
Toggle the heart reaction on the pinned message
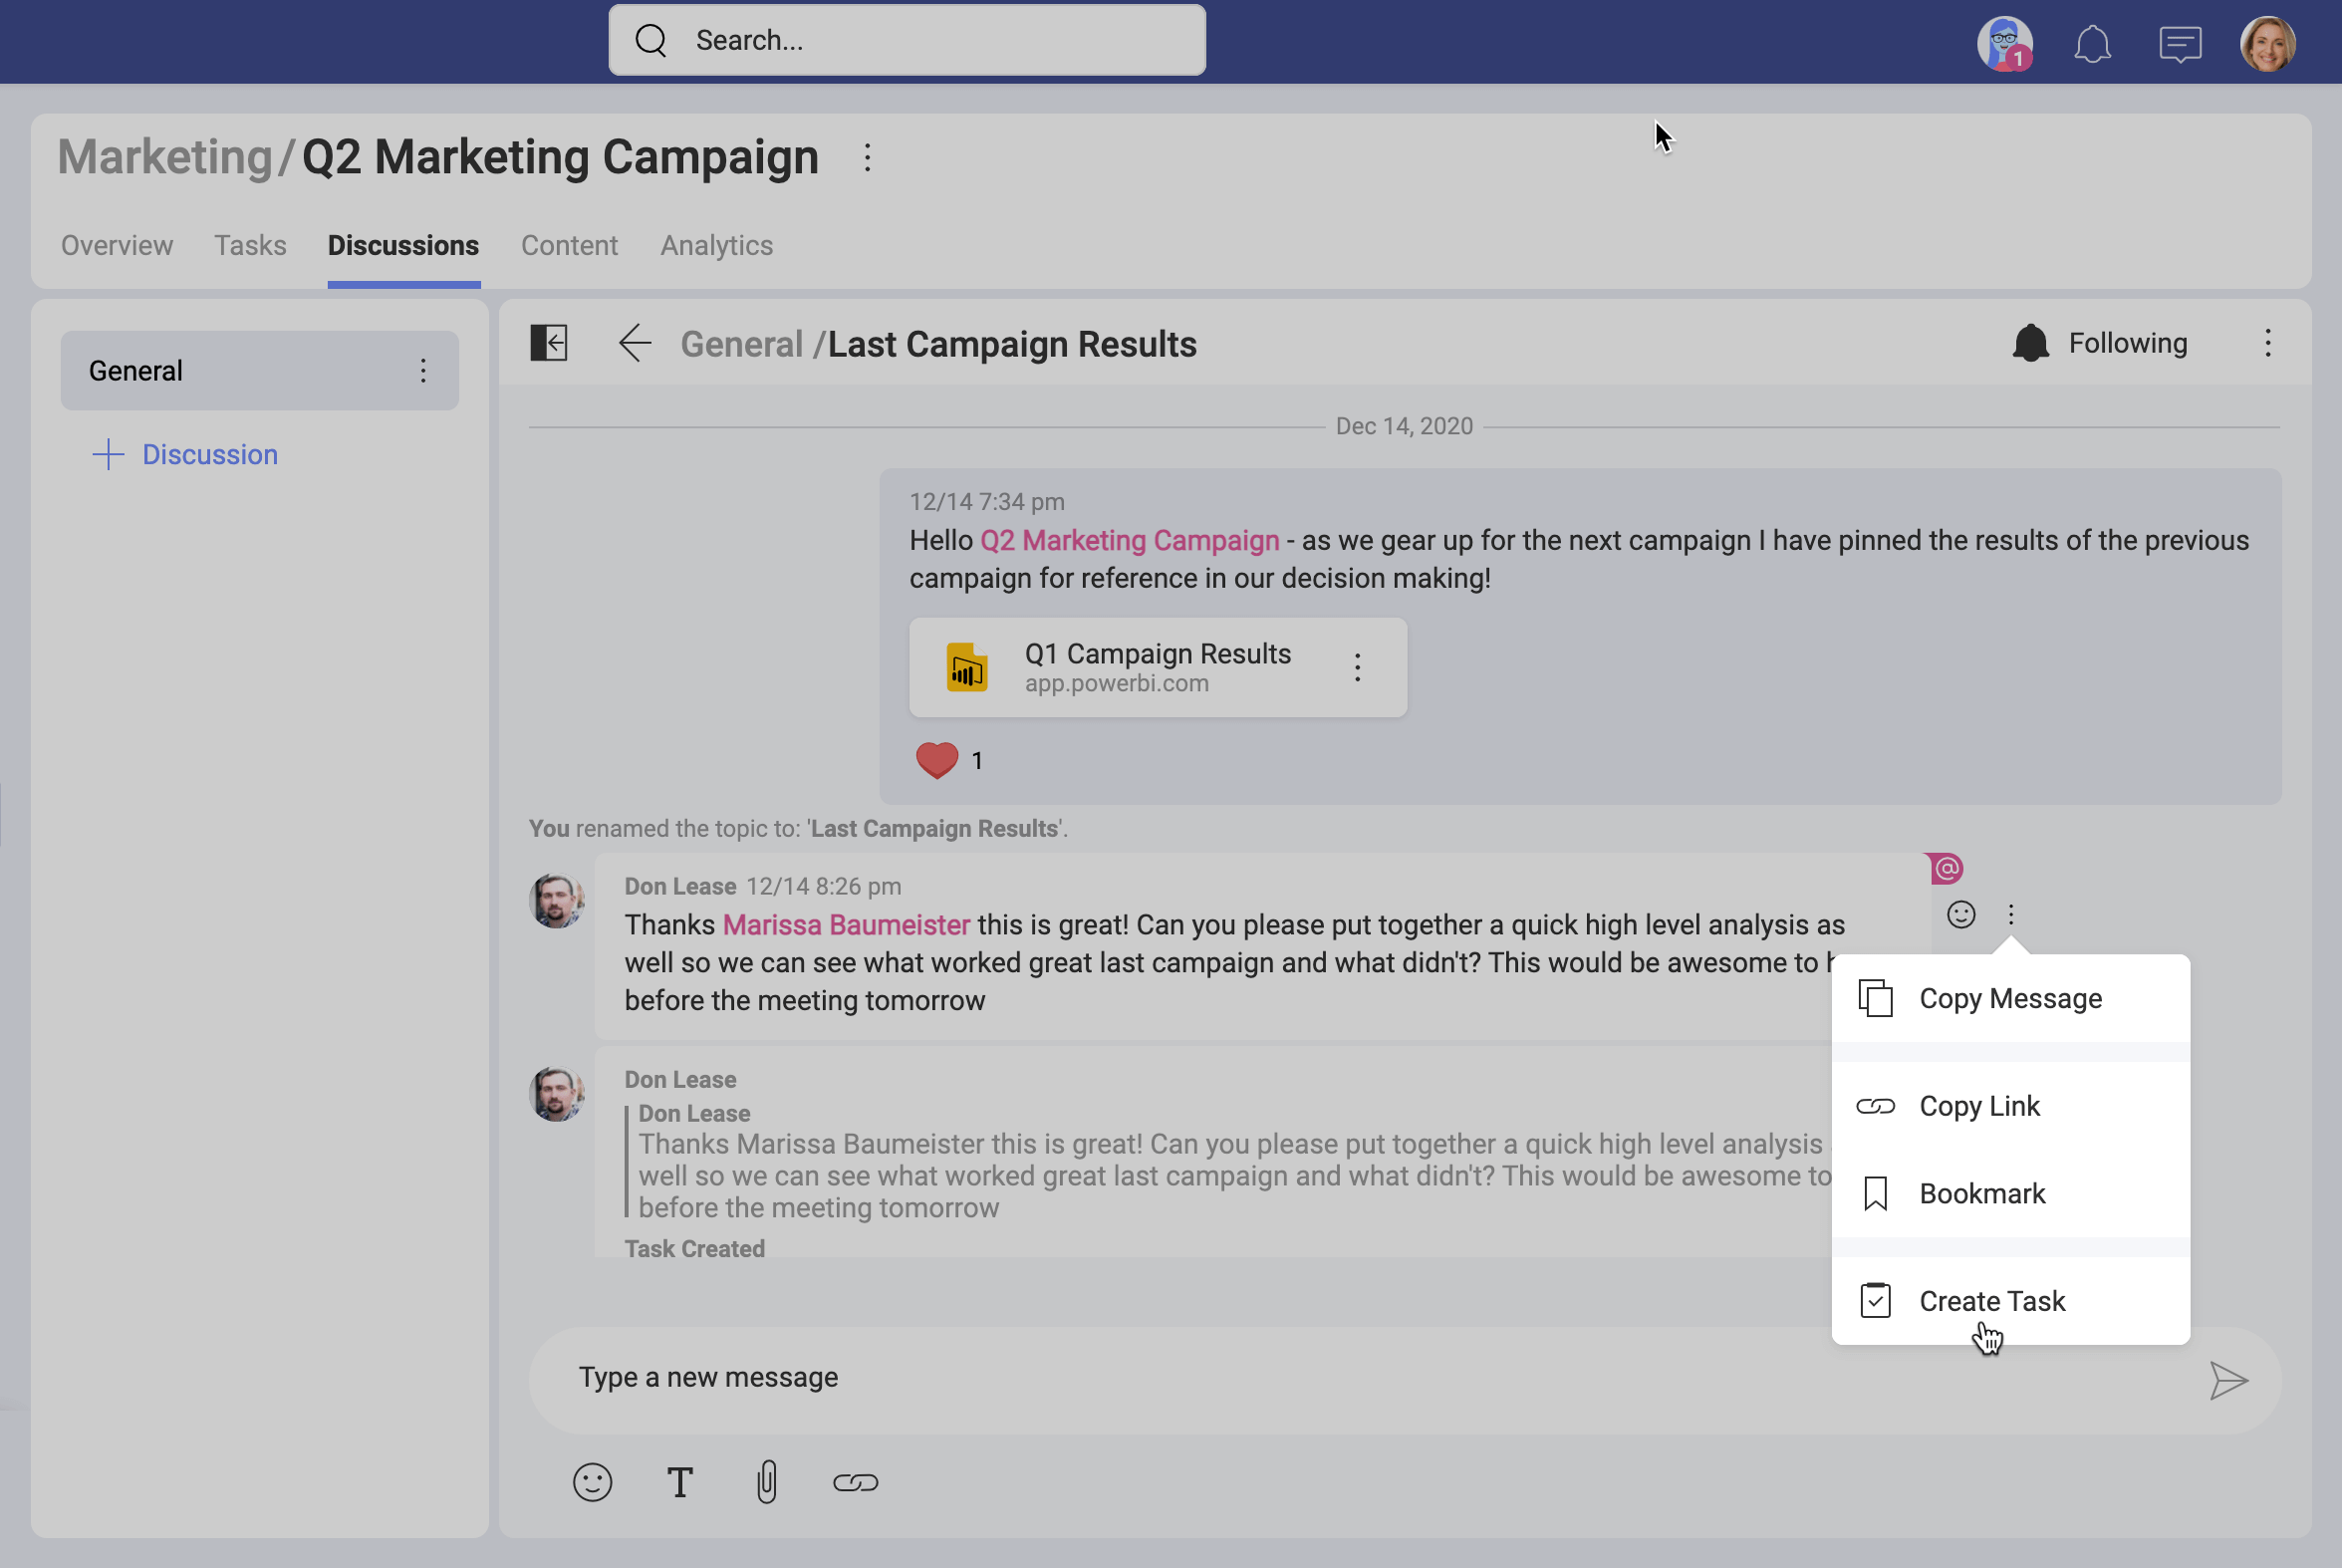937,760
